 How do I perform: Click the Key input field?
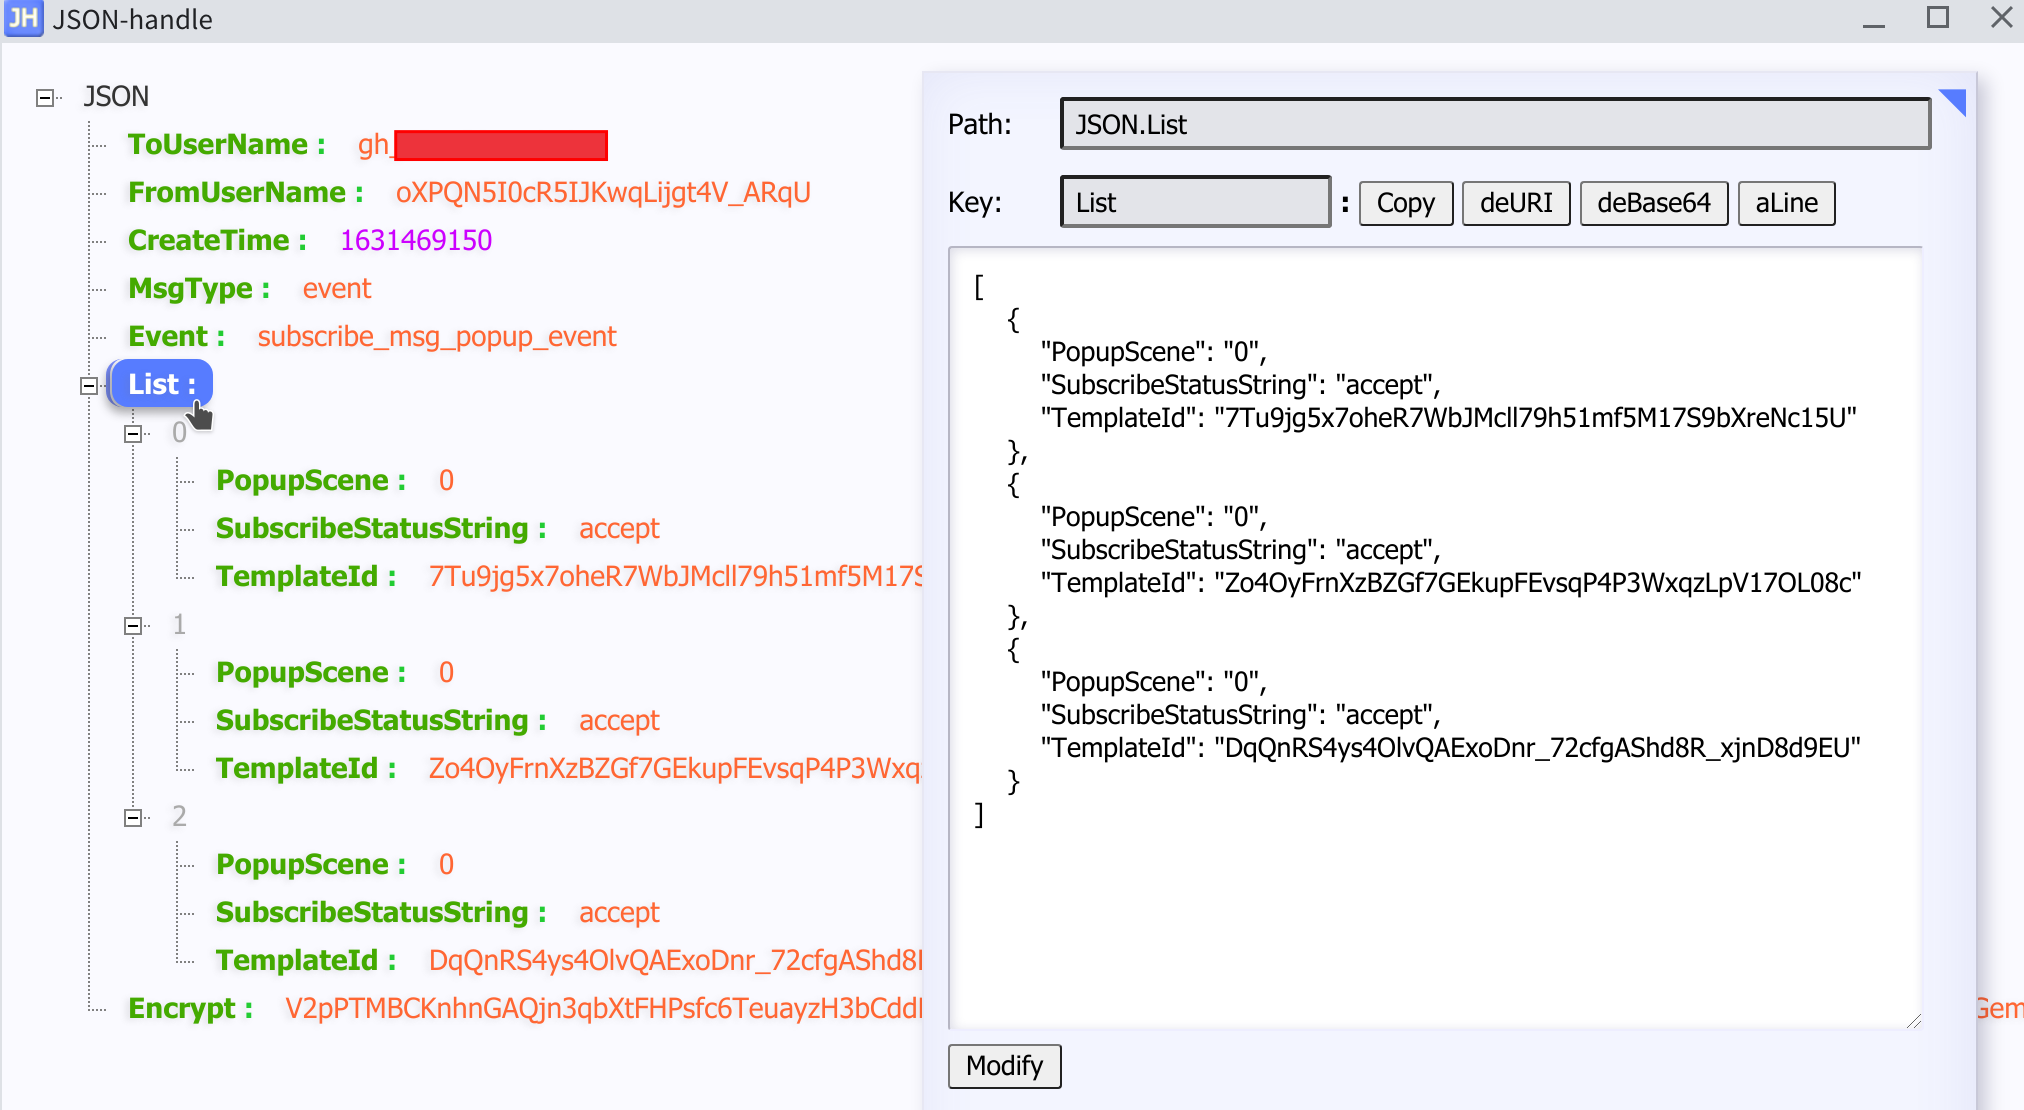tap(1194, 202)
